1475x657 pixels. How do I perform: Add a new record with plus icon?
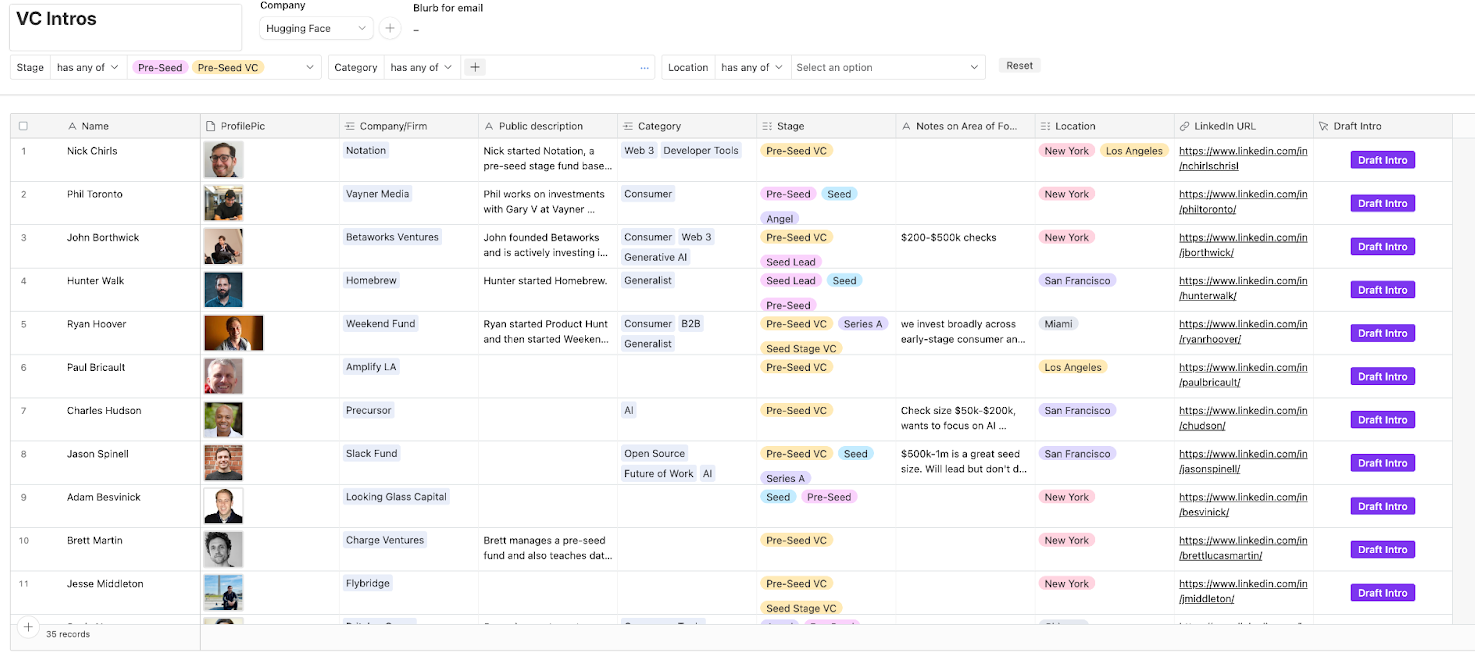28,628
